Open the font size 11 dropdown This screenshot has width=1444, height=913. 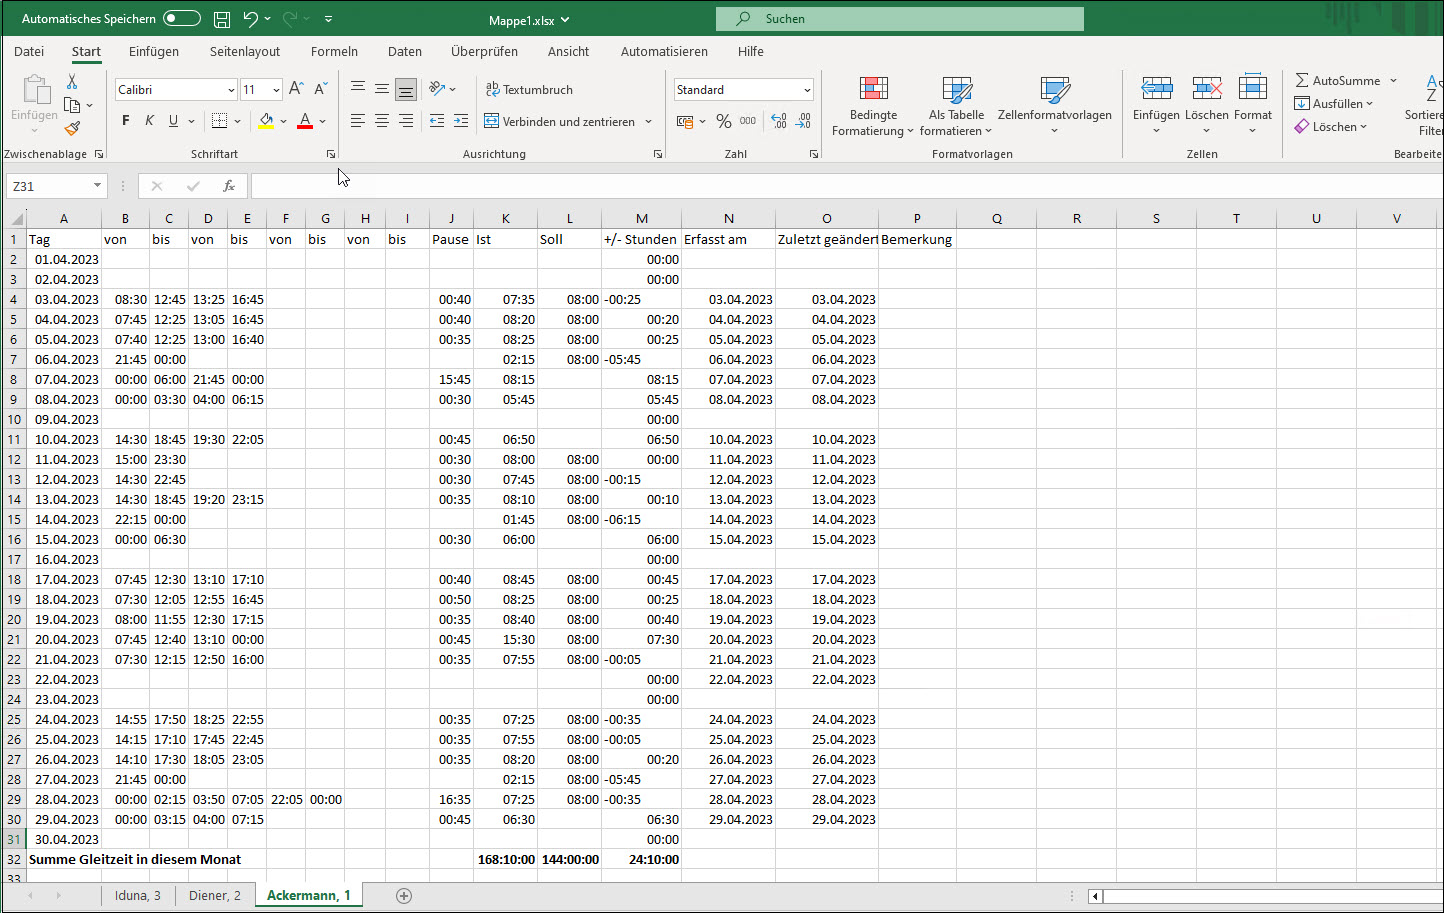click(276, 90)
